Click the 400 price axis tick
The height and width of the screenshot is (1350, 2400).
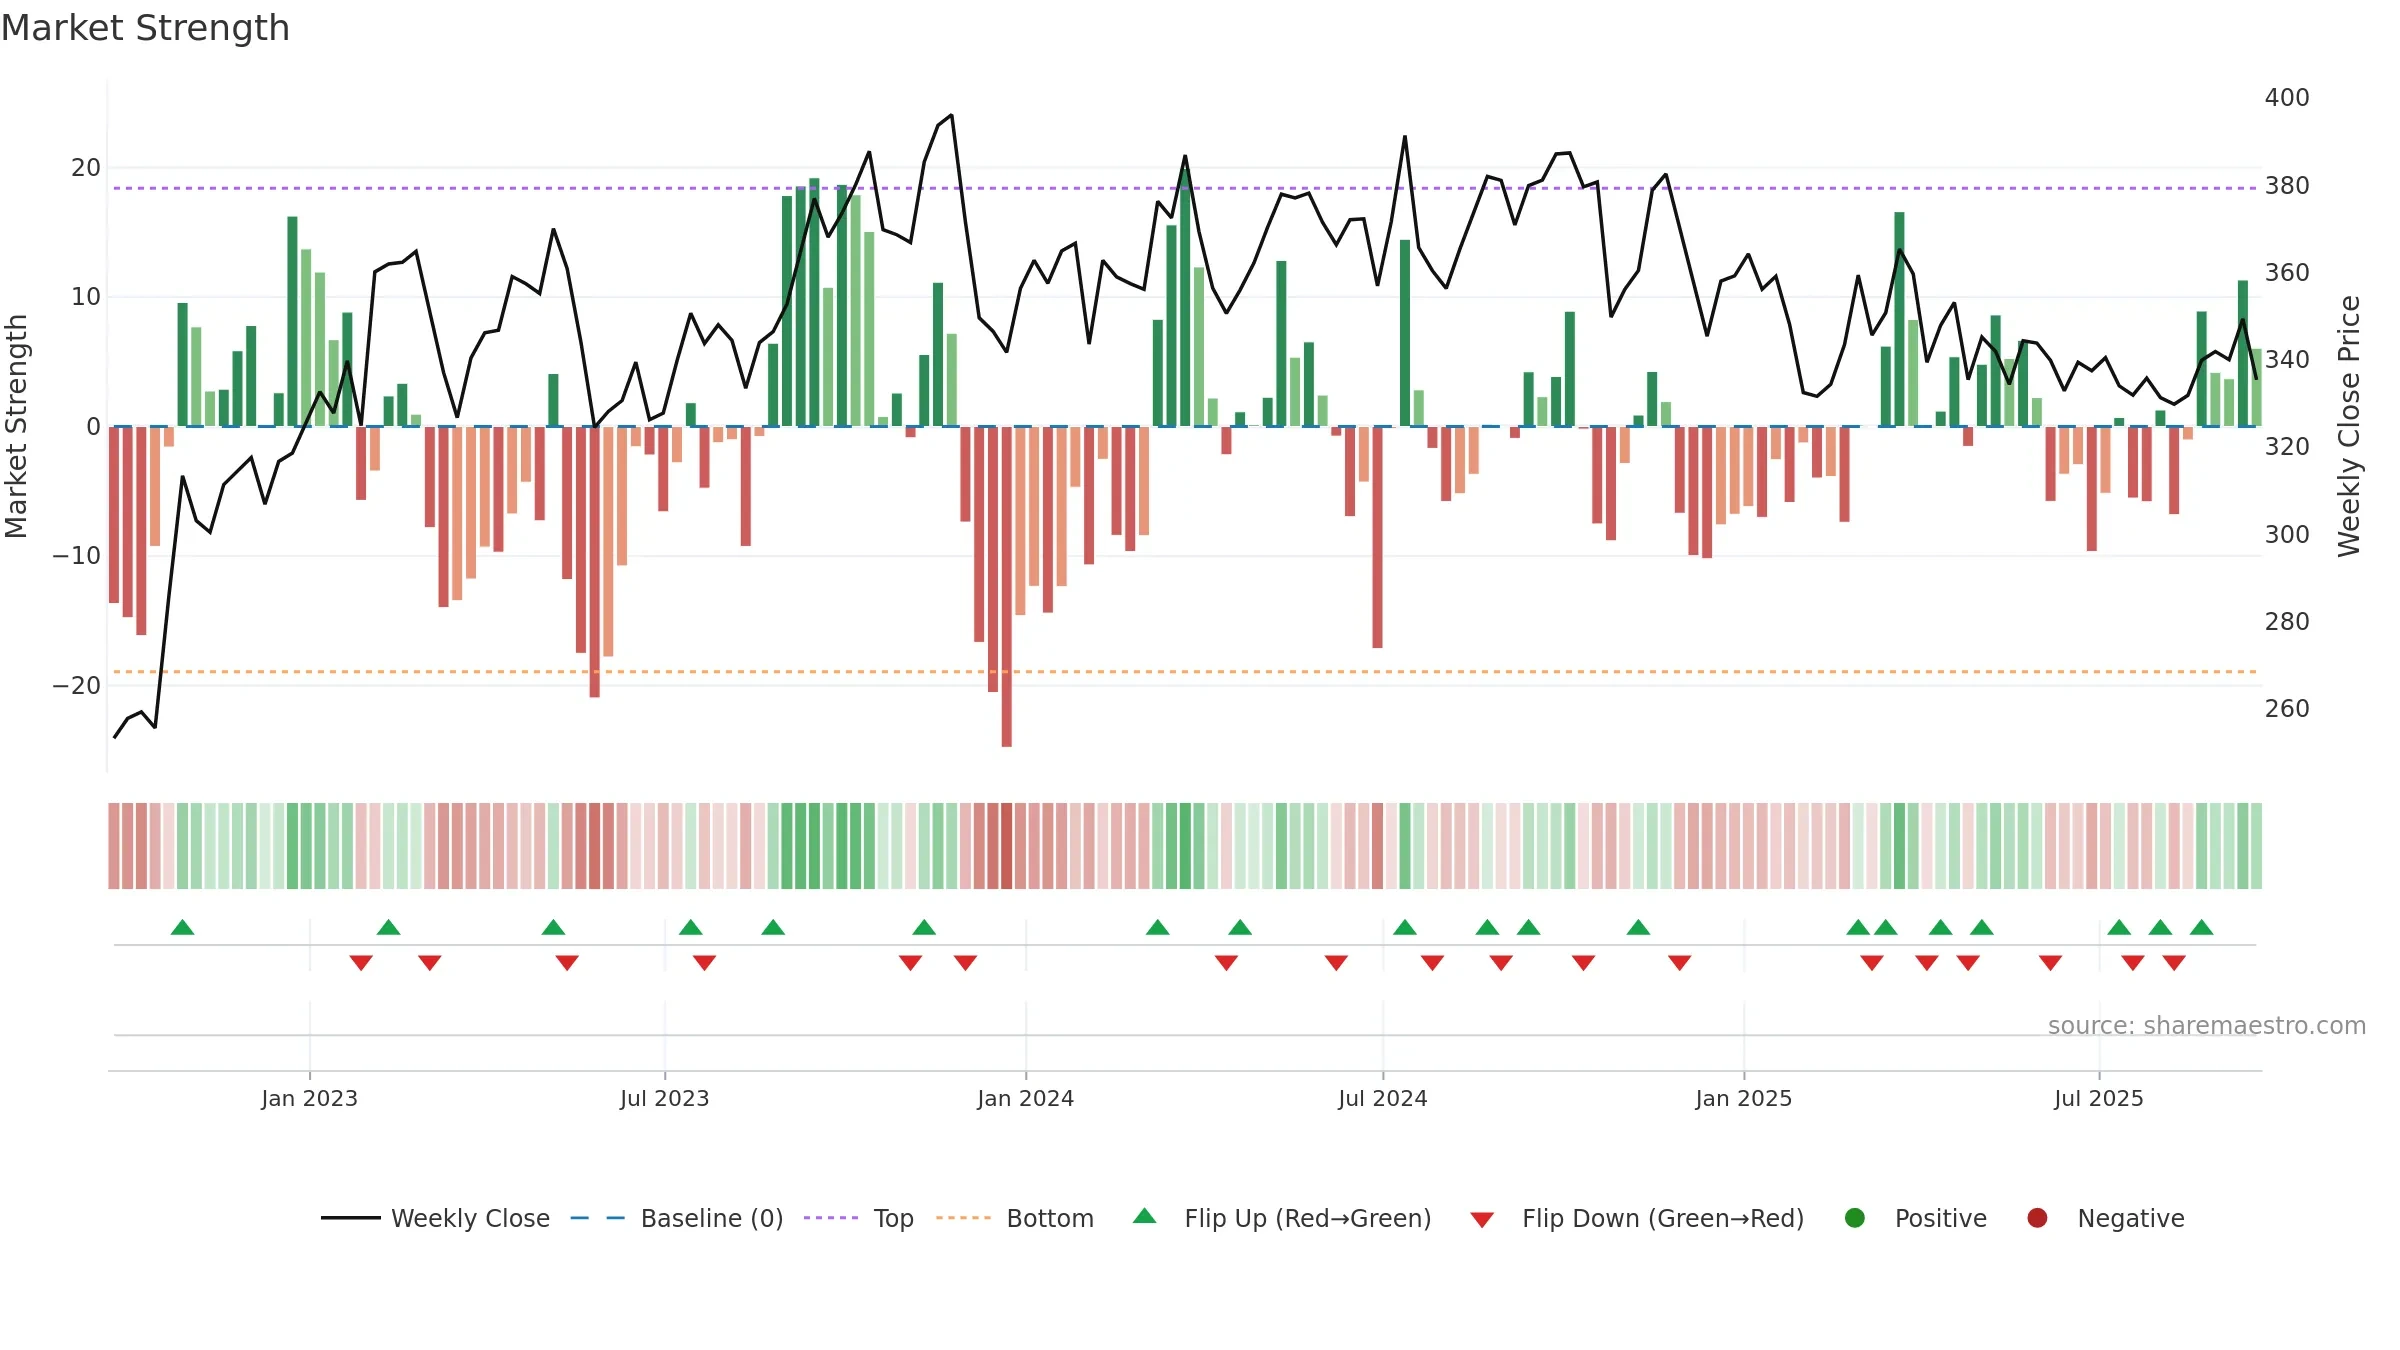click(2287, 98)
